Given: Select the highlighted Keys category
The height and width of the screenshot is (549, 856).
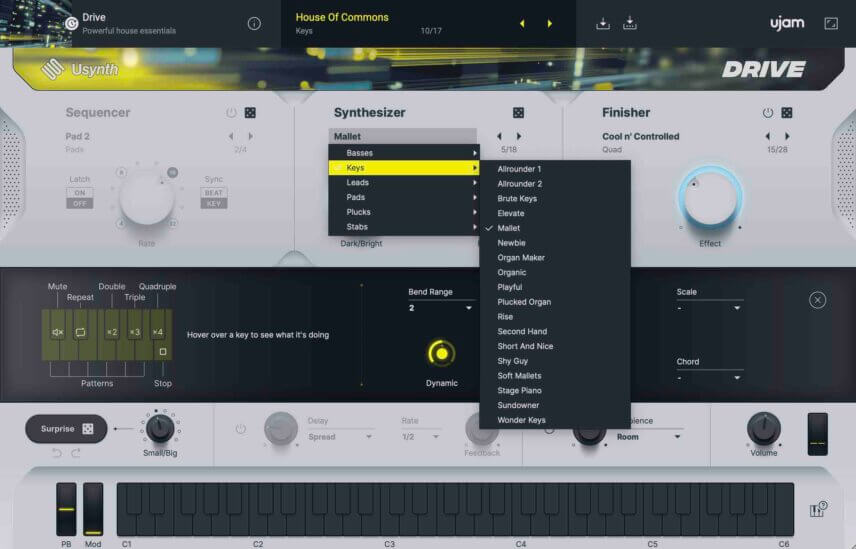Looking at the screenshot, I should point(403,168).
